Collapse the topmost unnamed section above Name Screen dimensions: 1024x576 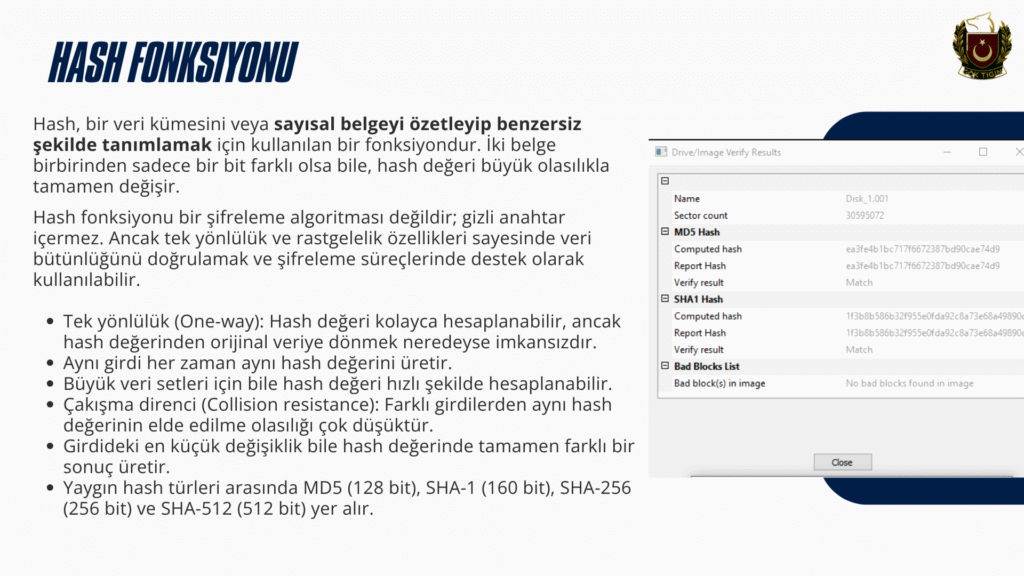(x=664, y=181)
